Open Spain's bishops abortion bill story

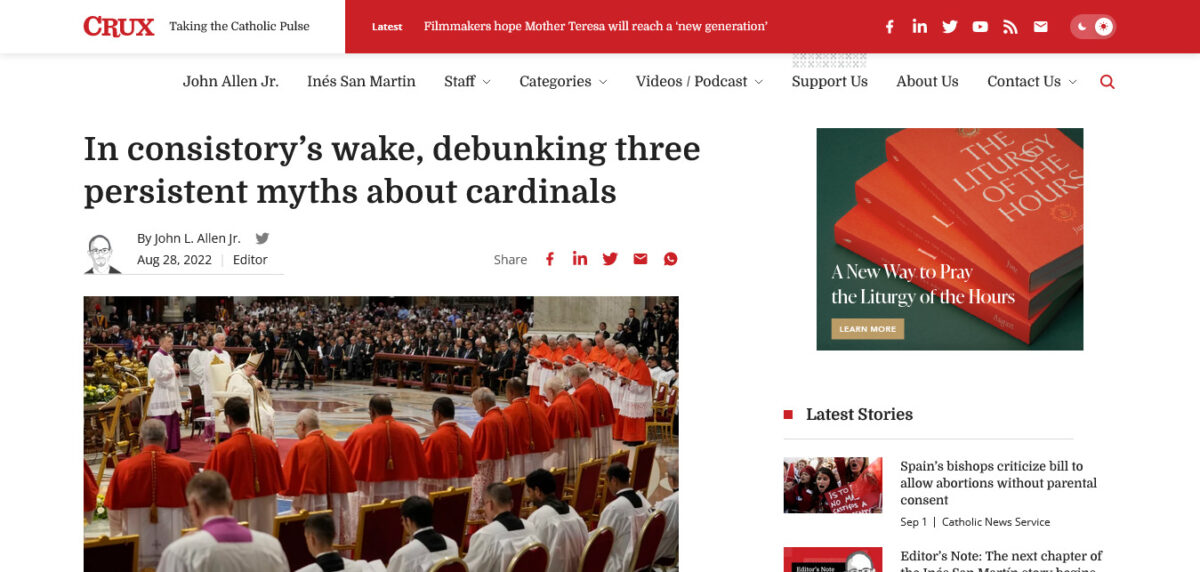998,483
